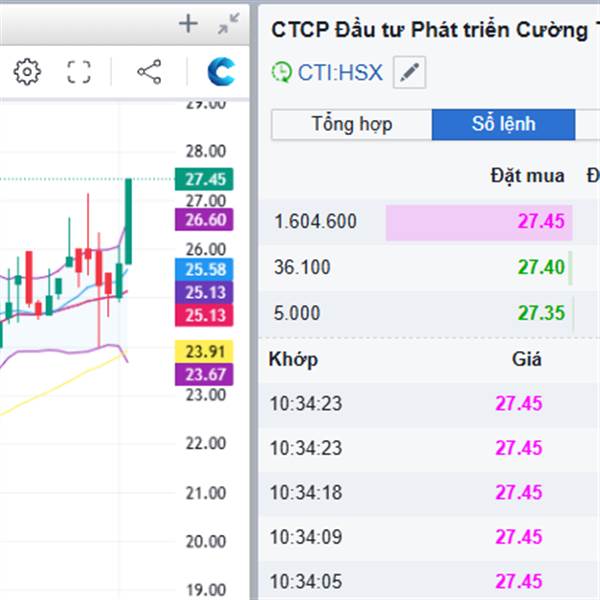Click the 22.00 price axis label
The width and height of the screenshot is (600, 600).
point(206,443)
